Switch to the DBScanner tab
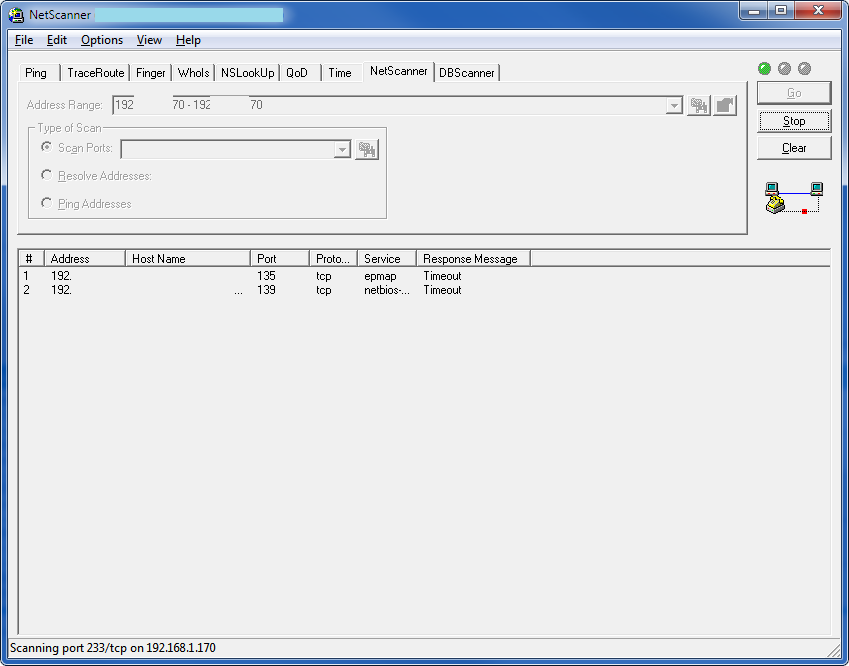Screen dimensions: 849x666 (466, 73)
